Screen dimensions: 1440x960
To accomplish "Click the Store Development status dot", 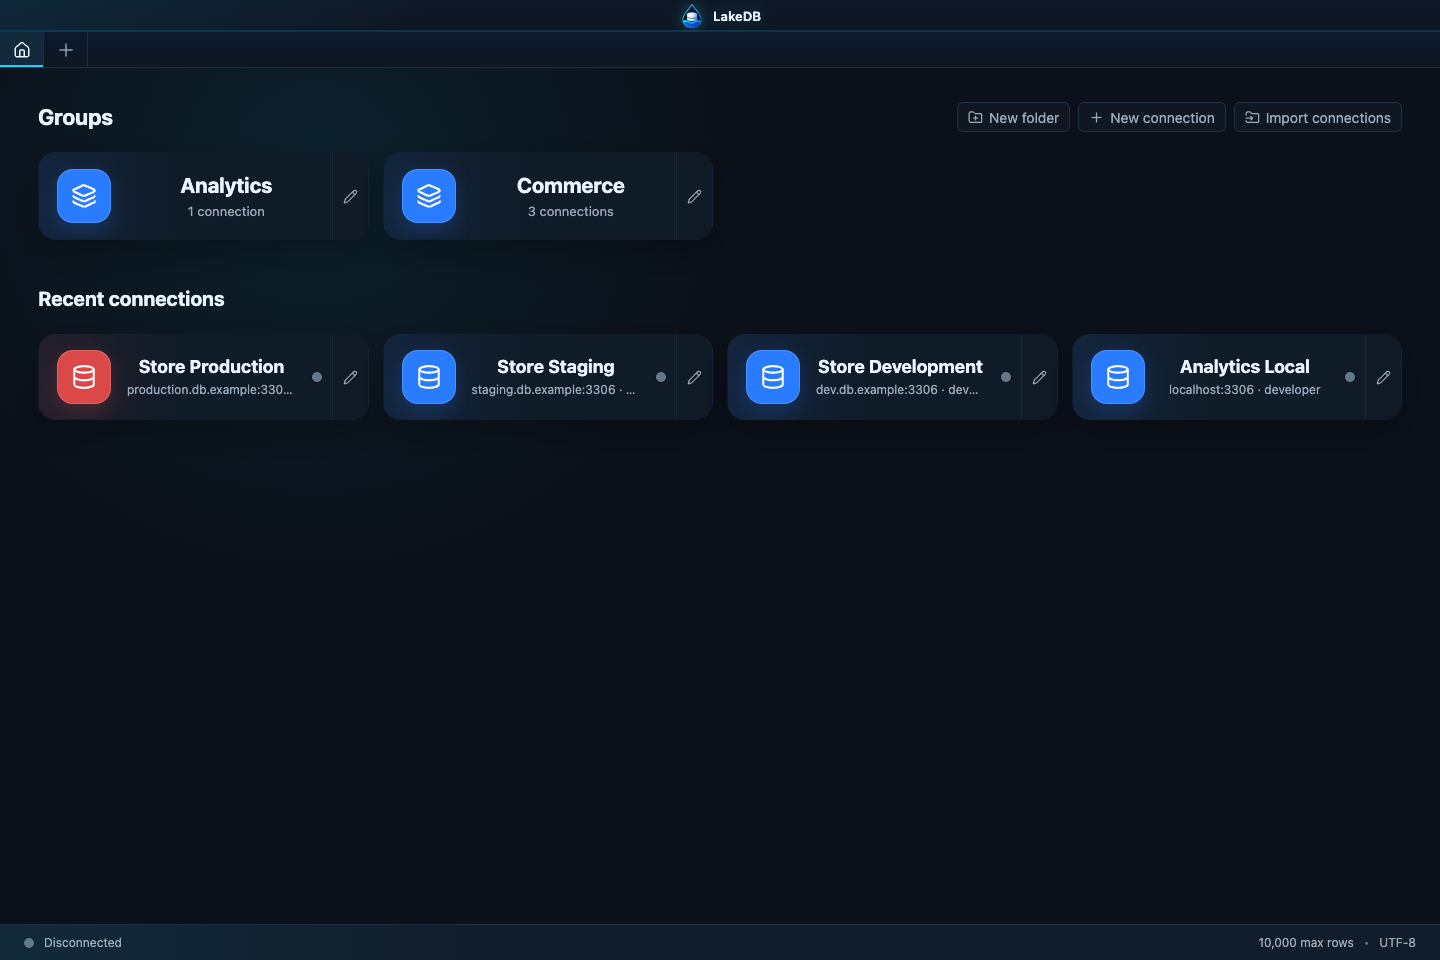I will 1006,377.
